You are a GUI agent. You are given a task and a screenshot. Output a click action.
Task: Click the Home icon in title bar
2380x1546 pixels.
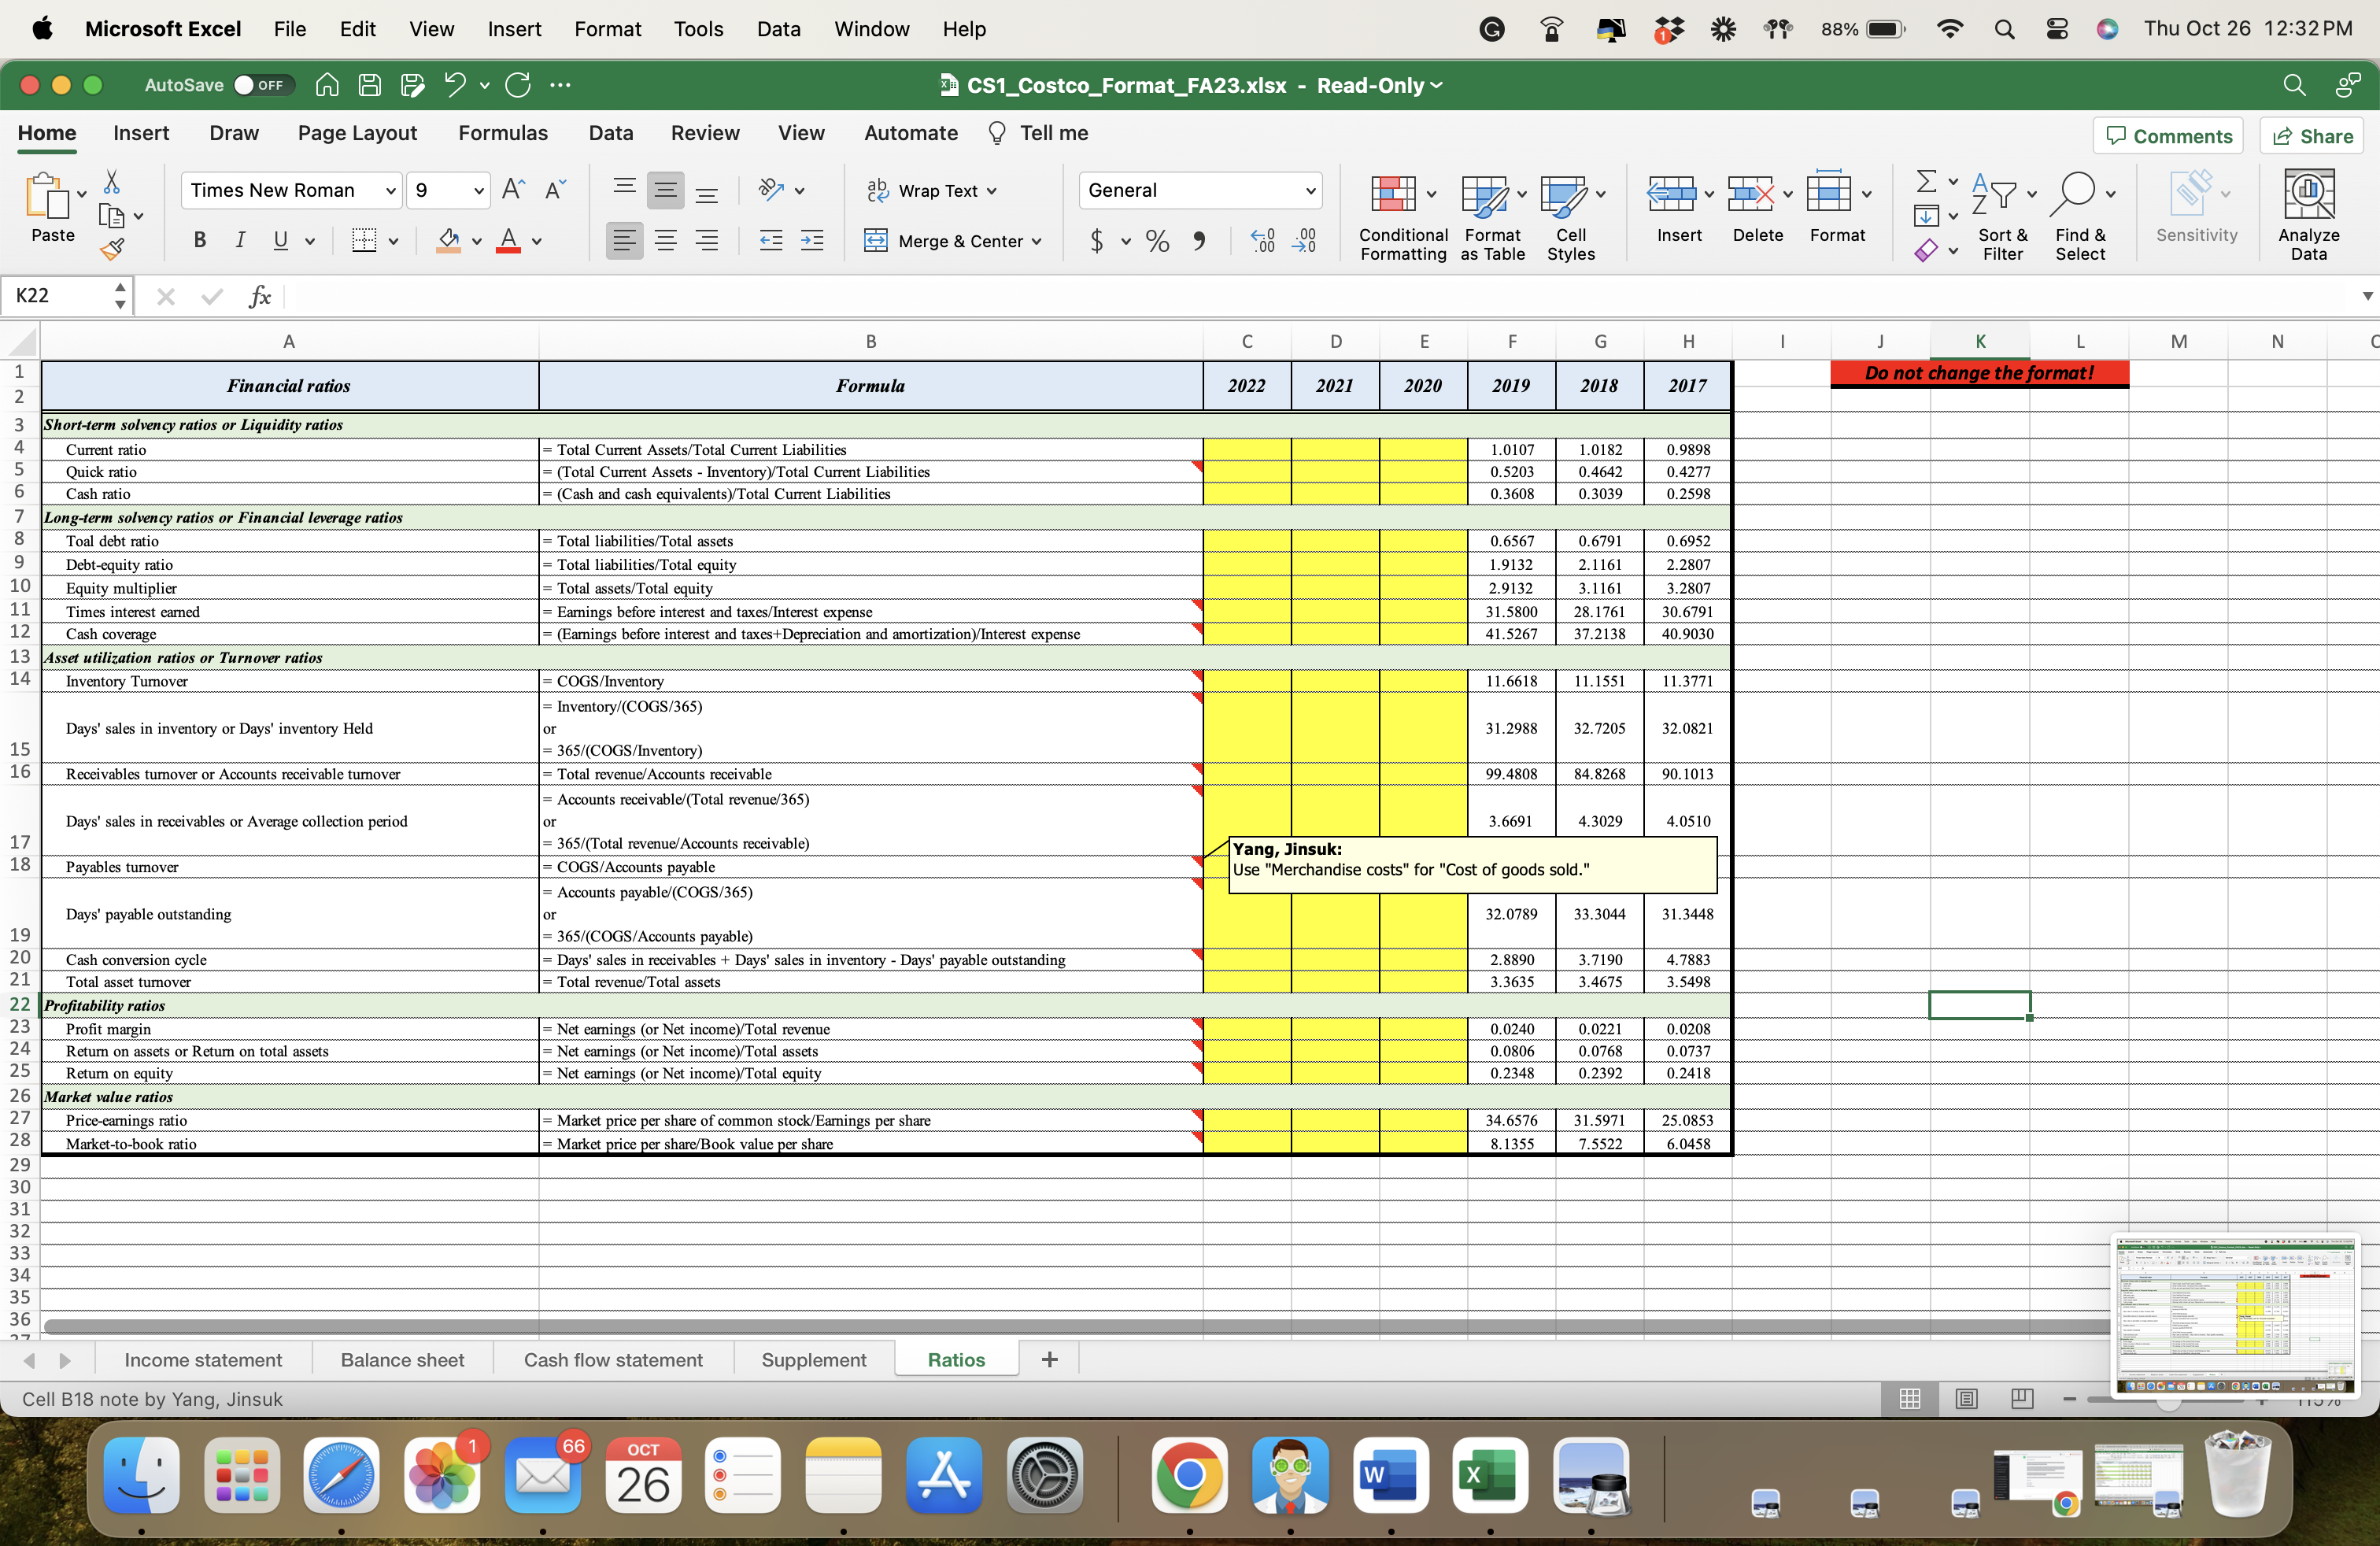pyautogui.click(x=327, y=85)
